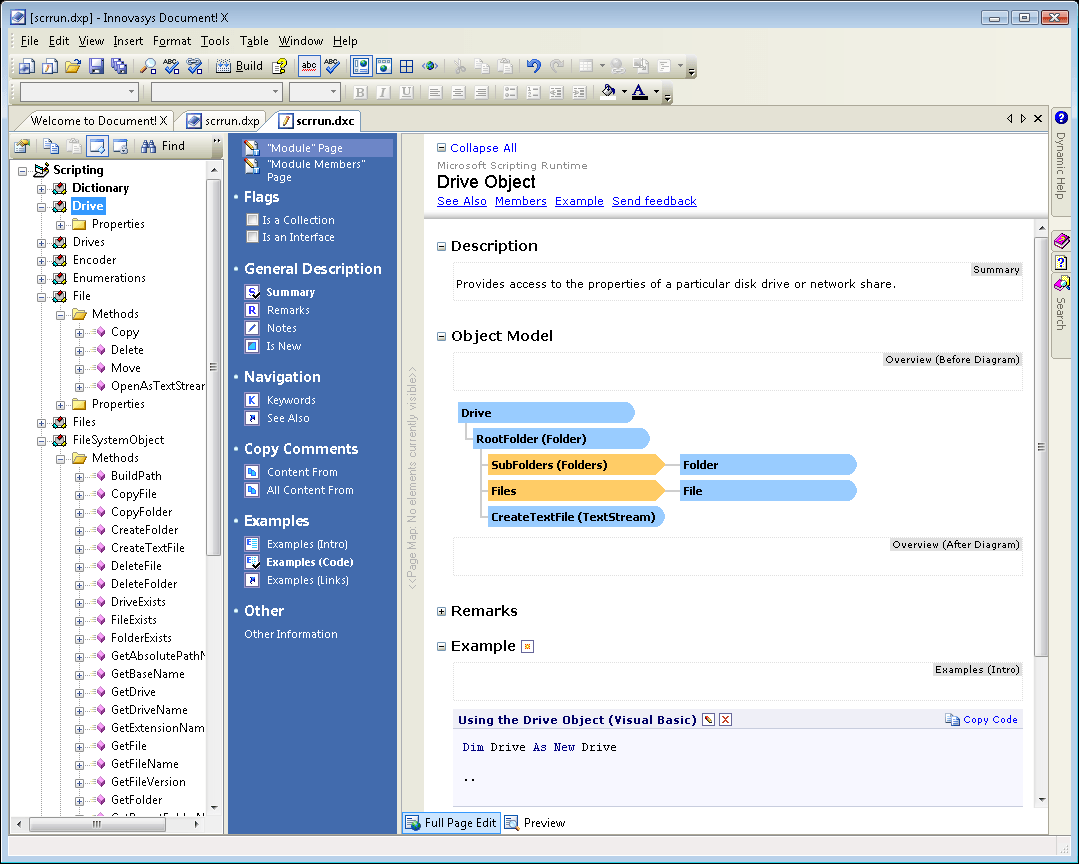This screenshot has height=864, width=1079.
Task: Click the copy page icon above the tree
Action: tap(50, 146)
